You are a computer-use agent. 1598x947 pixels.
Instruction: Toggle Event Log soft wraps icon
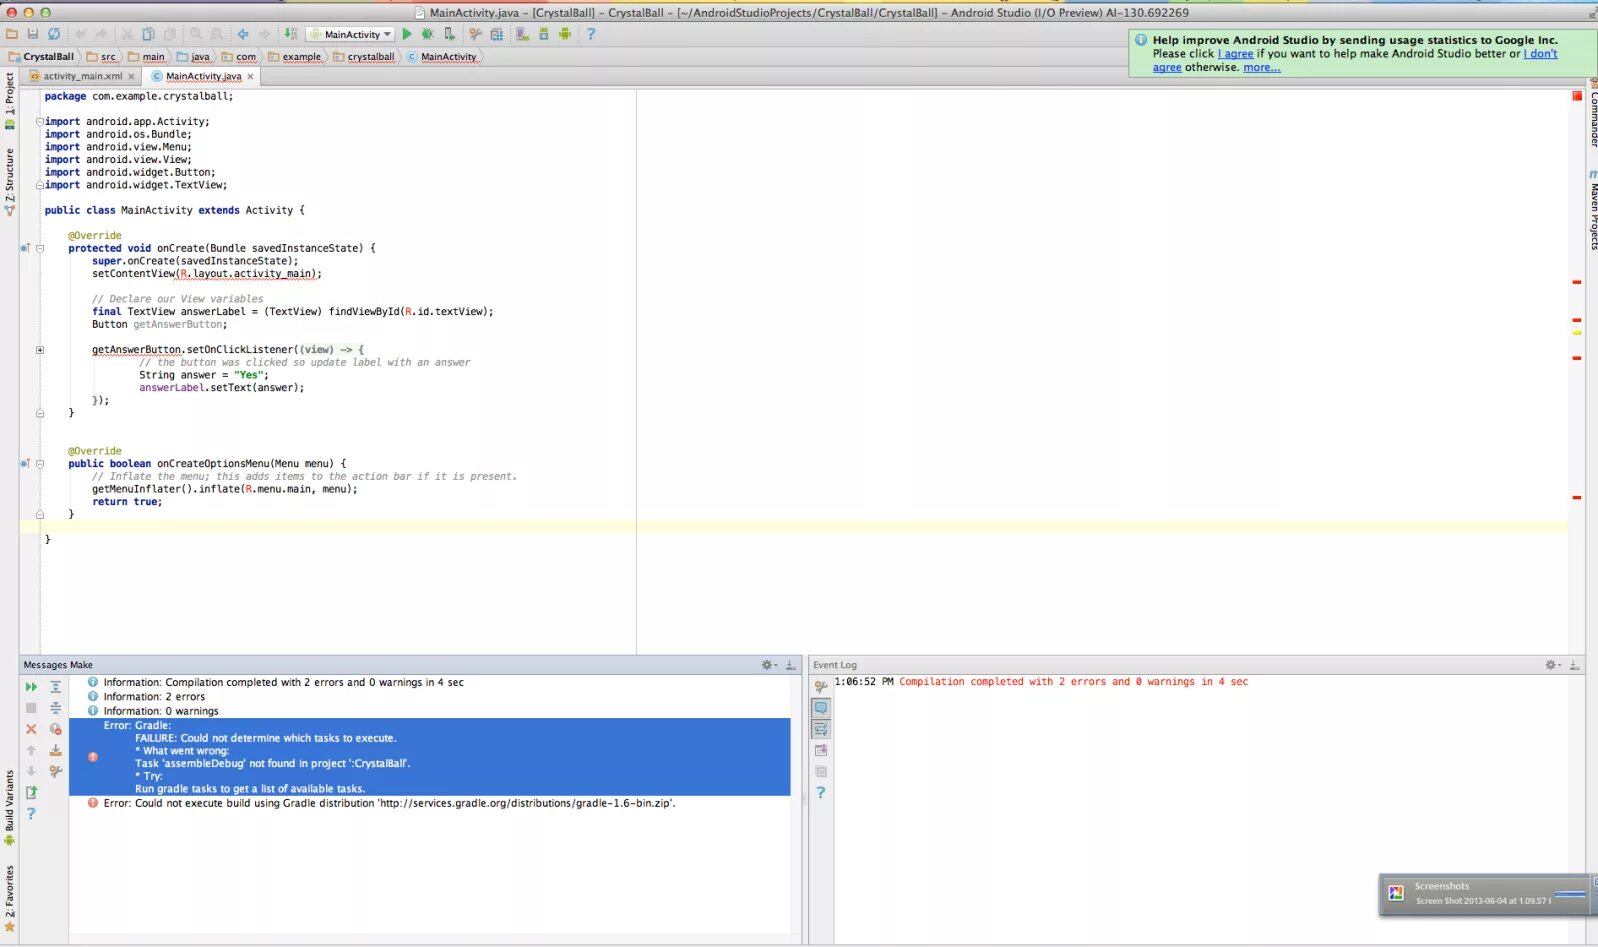pyautogui.click(x=821, y=729)
